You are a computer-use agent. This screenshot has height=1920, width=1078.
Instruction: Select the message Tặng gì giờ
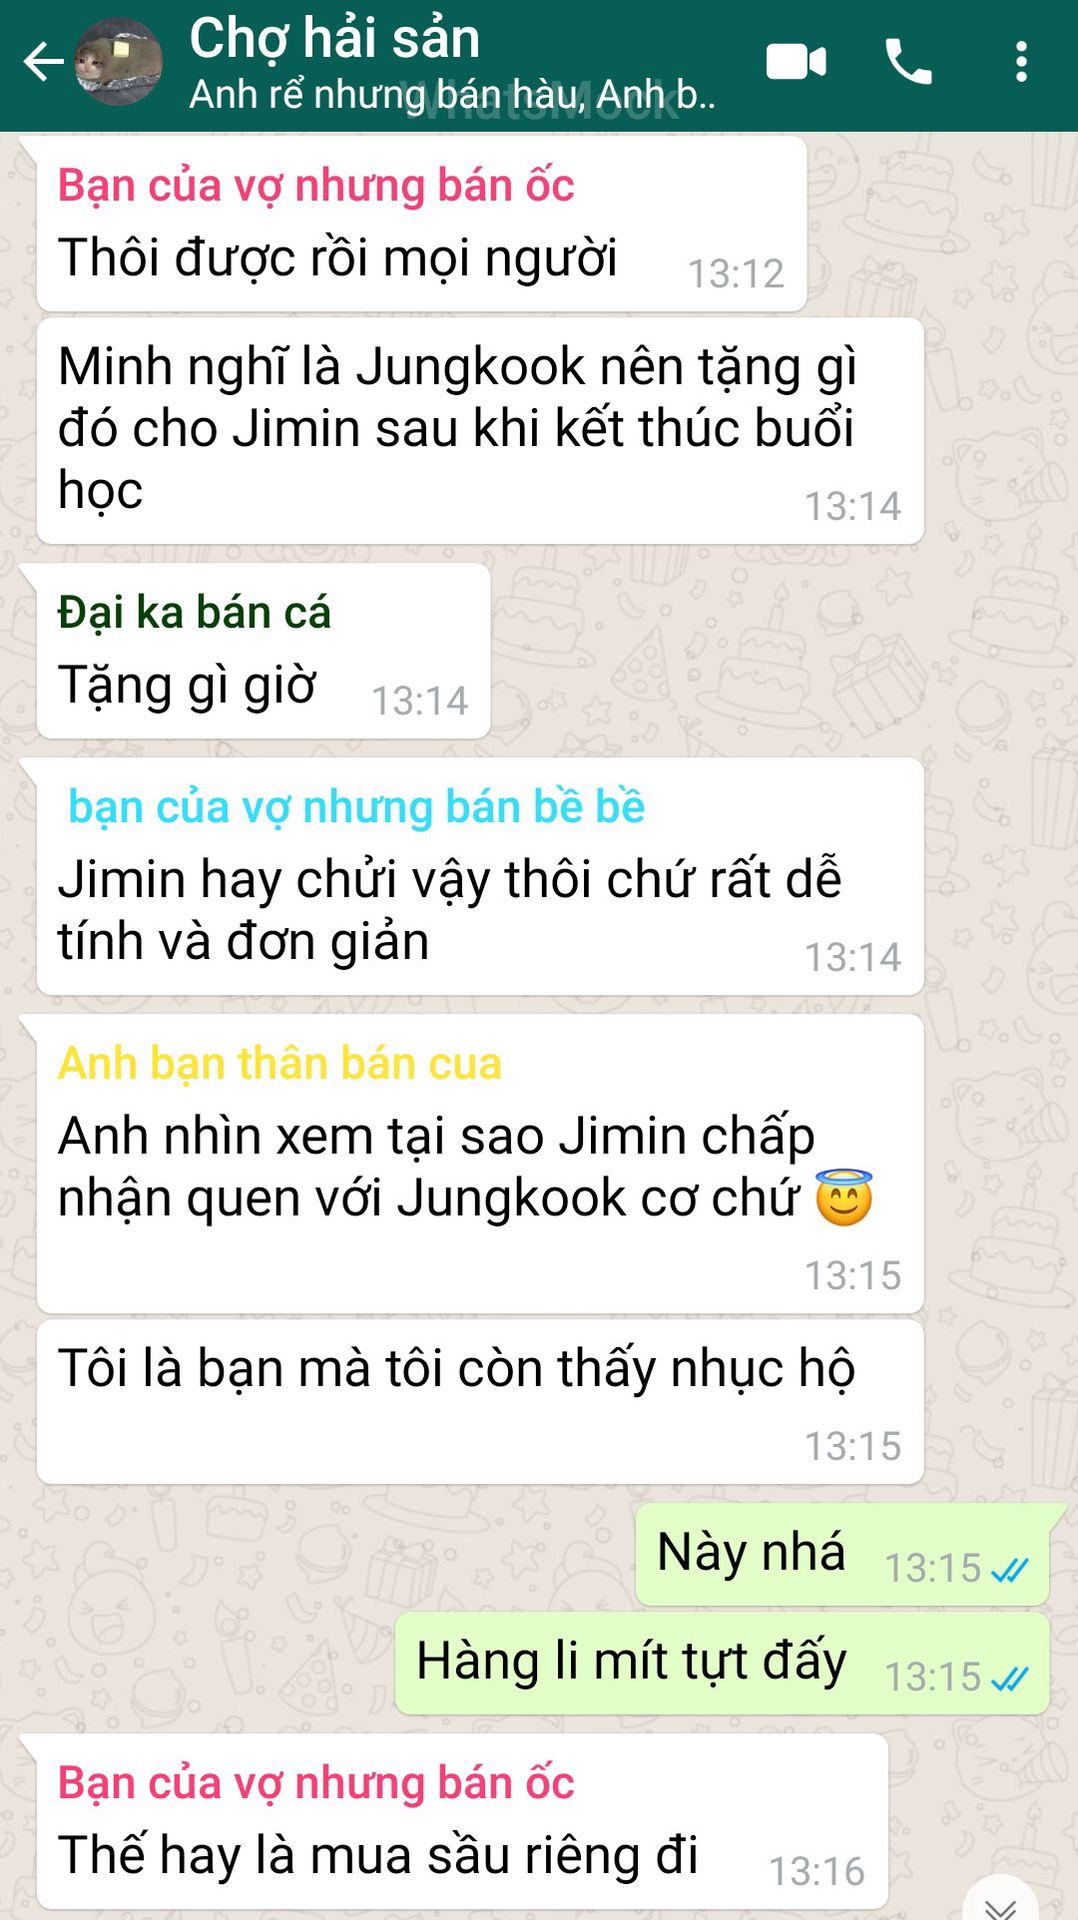click(263, 651)
